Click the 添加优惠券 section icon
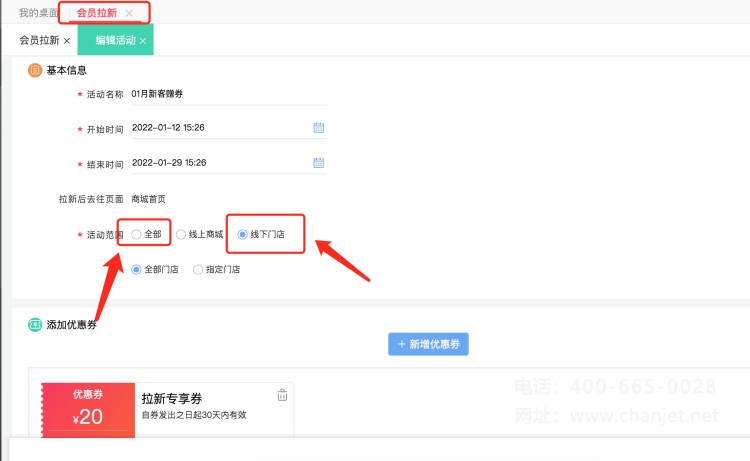 point(35,325)
